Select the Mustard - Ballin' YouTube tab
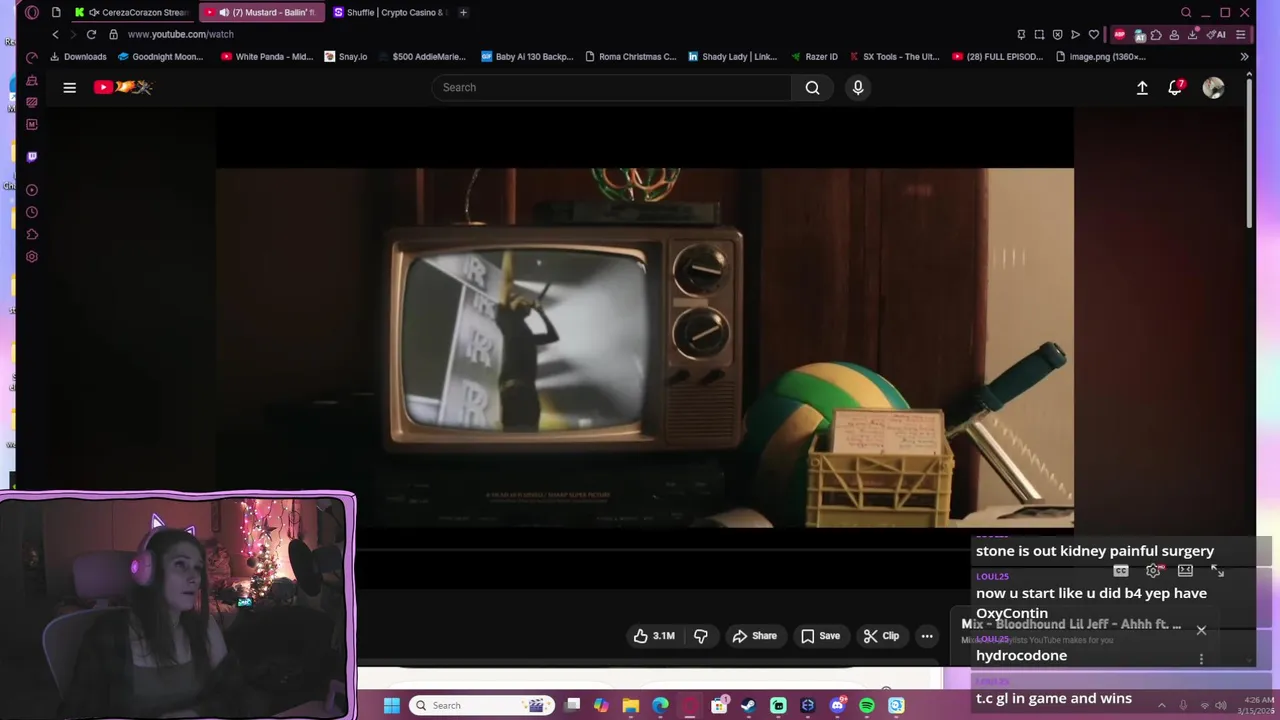 (x=261, y=12)
